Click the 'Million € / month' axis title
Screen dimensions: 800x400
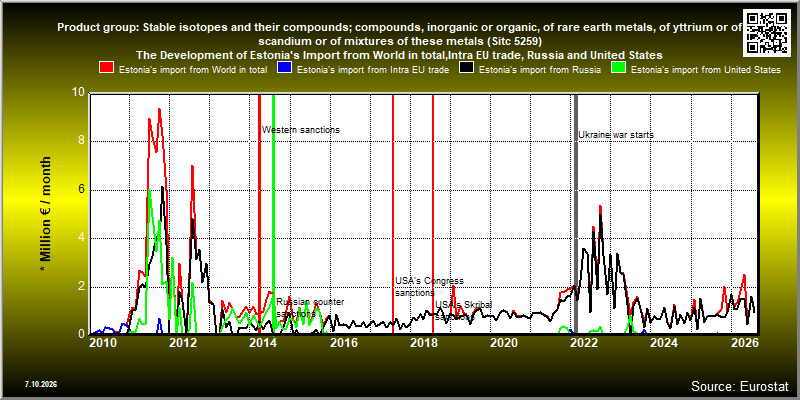[x=46, y=214]
